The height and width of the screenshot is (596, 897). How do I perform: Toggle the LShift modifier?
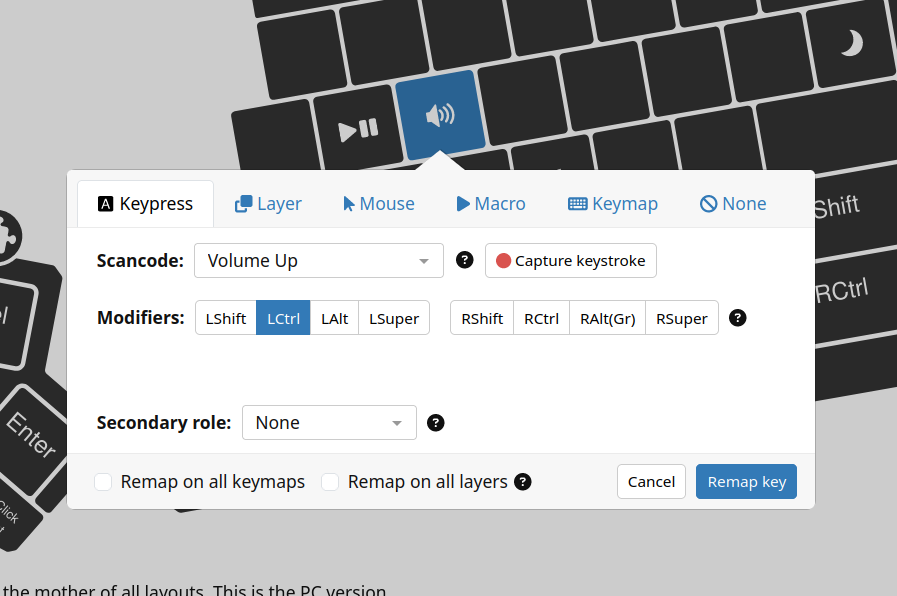point(225,318)
